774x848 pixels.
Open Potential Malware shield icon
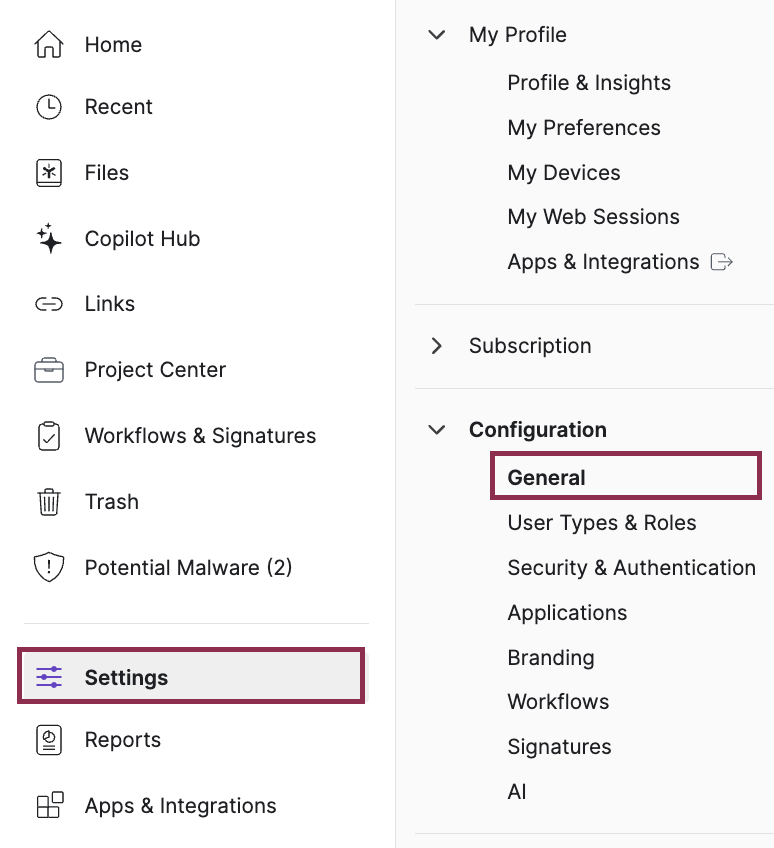click(48, 567)
